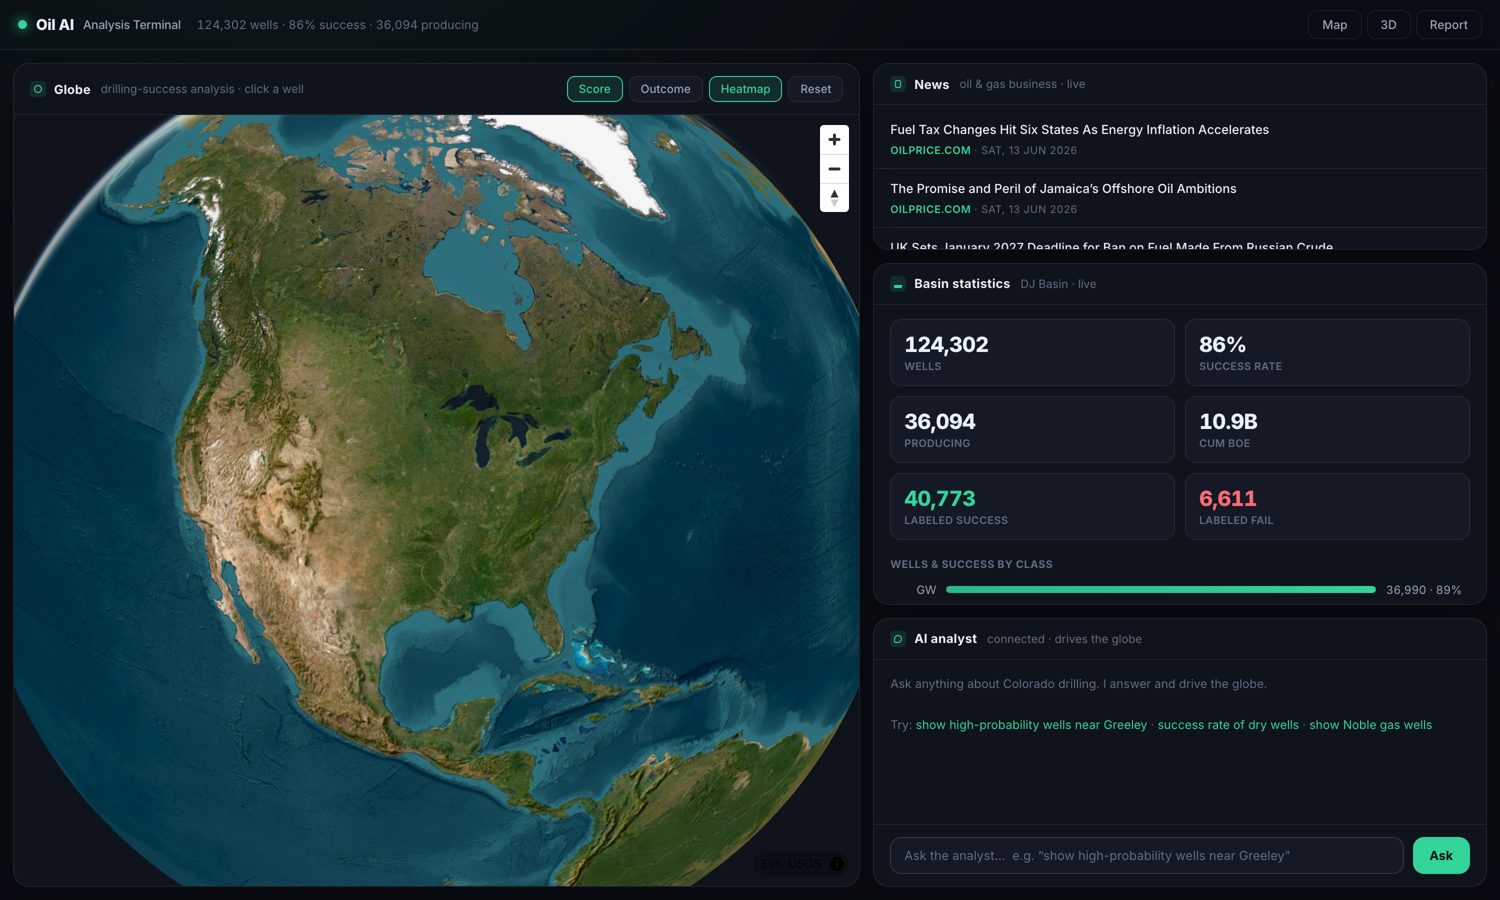1500x900 pixels.
Task: Open the Fuel Tax Changes news headline
Action: click(x=1079, y=130)
